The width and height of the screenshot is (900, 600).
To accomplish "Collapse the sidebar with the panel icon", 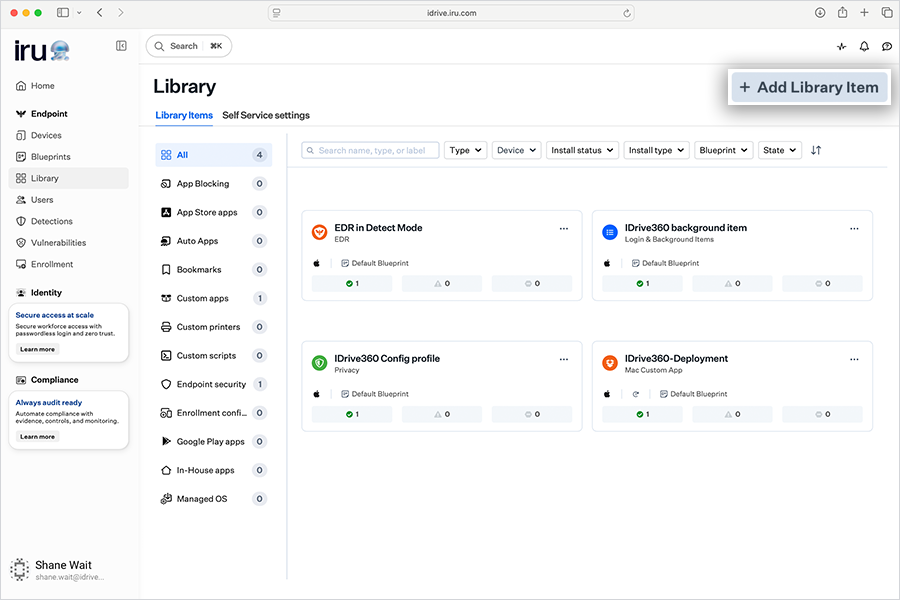I will point(121,46).
